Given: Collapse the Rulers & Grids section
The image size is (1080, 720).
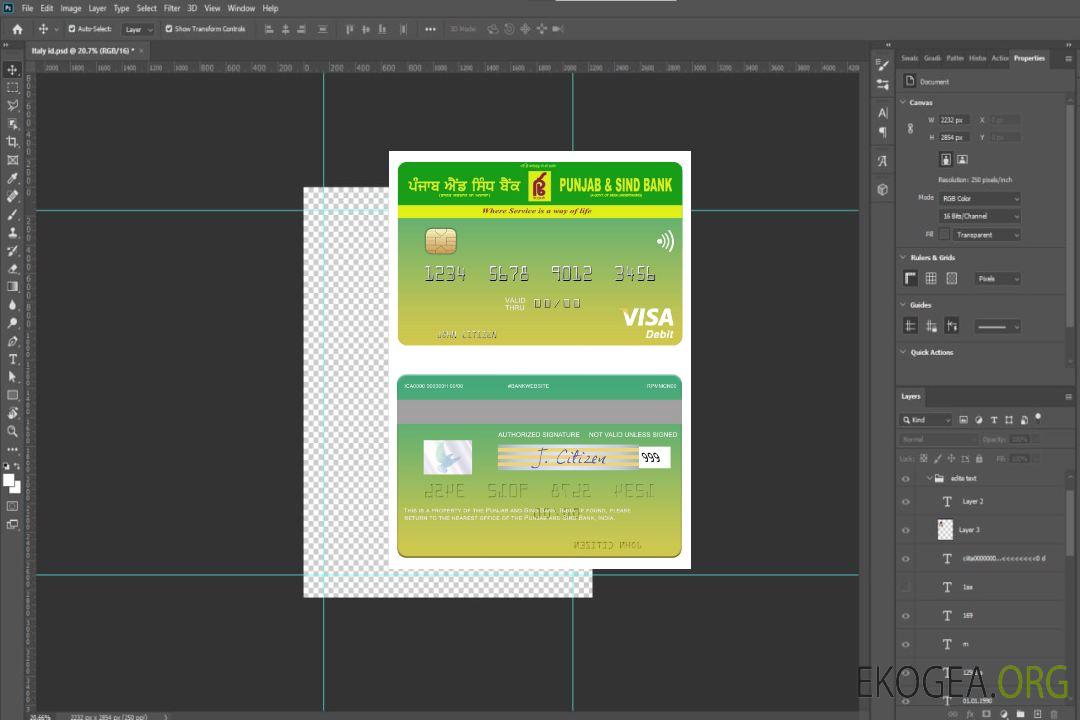Looking at the screenshot, I should (903, 257).
